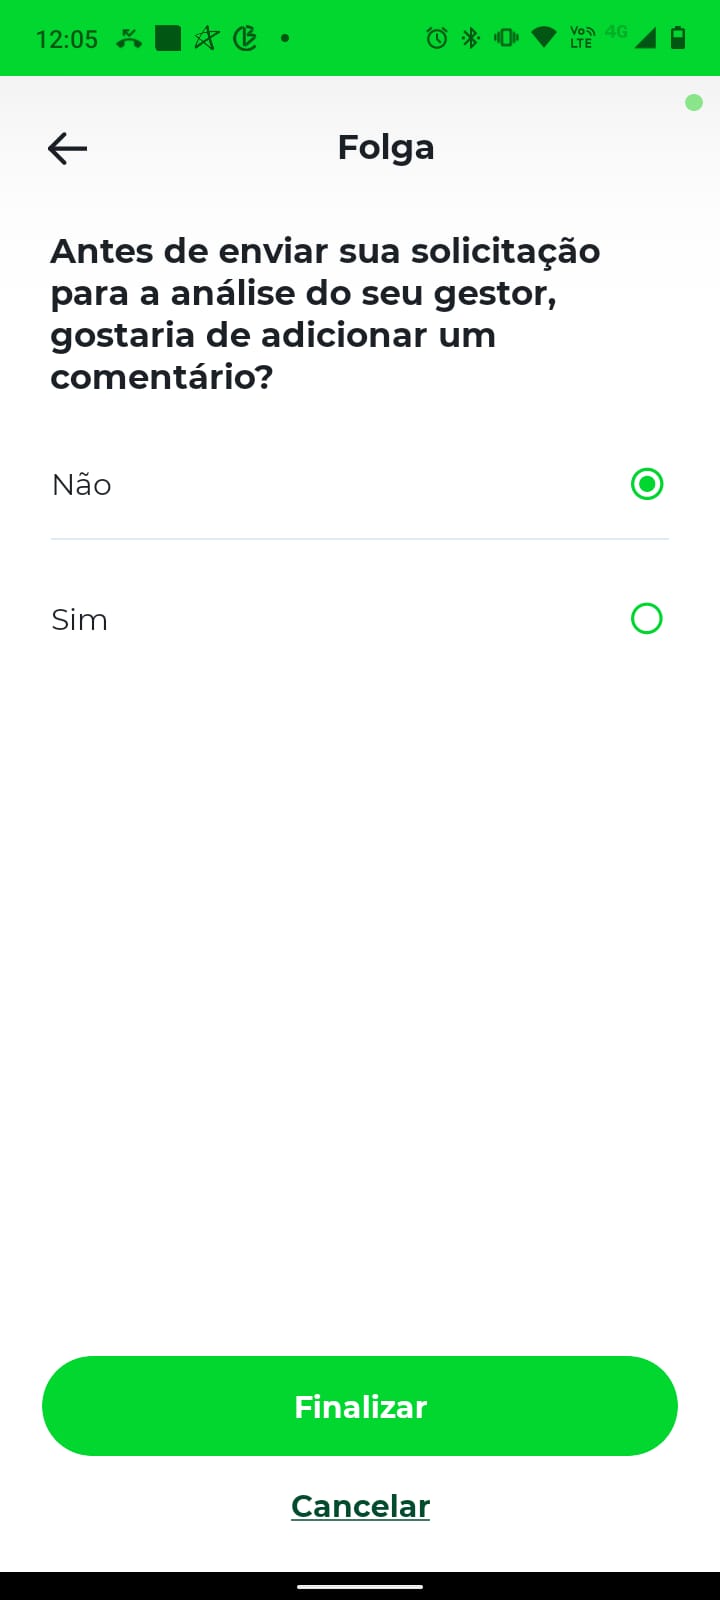Tap the missed call status icon
Screen dimensions: 720x1600
pyautogui.click(x=129, y=39)
